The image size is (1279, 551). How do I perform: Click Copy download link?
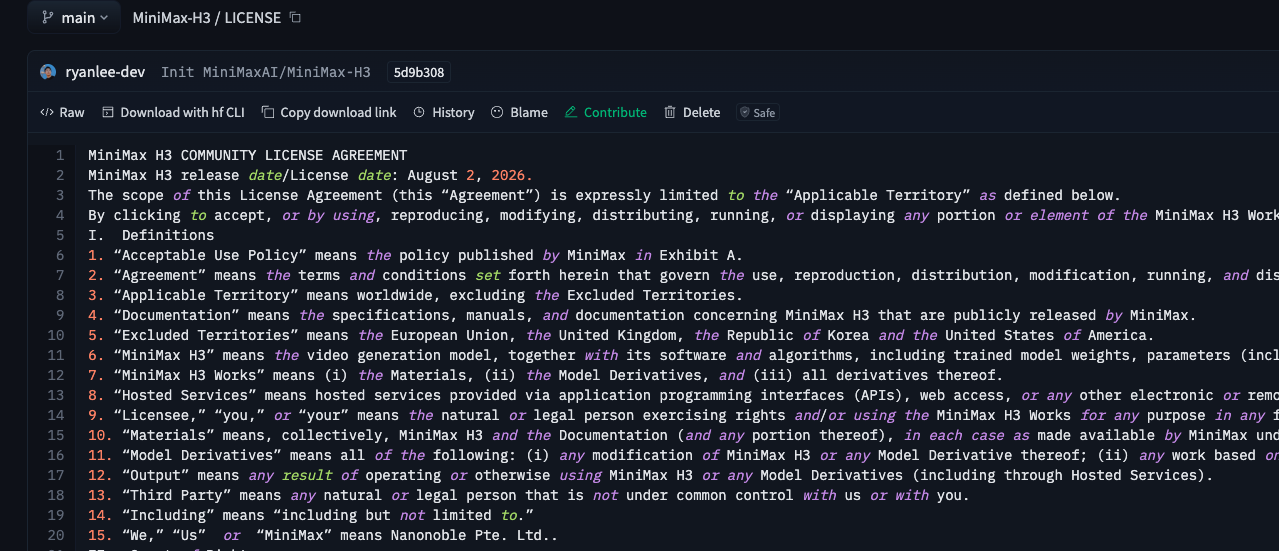329,112
